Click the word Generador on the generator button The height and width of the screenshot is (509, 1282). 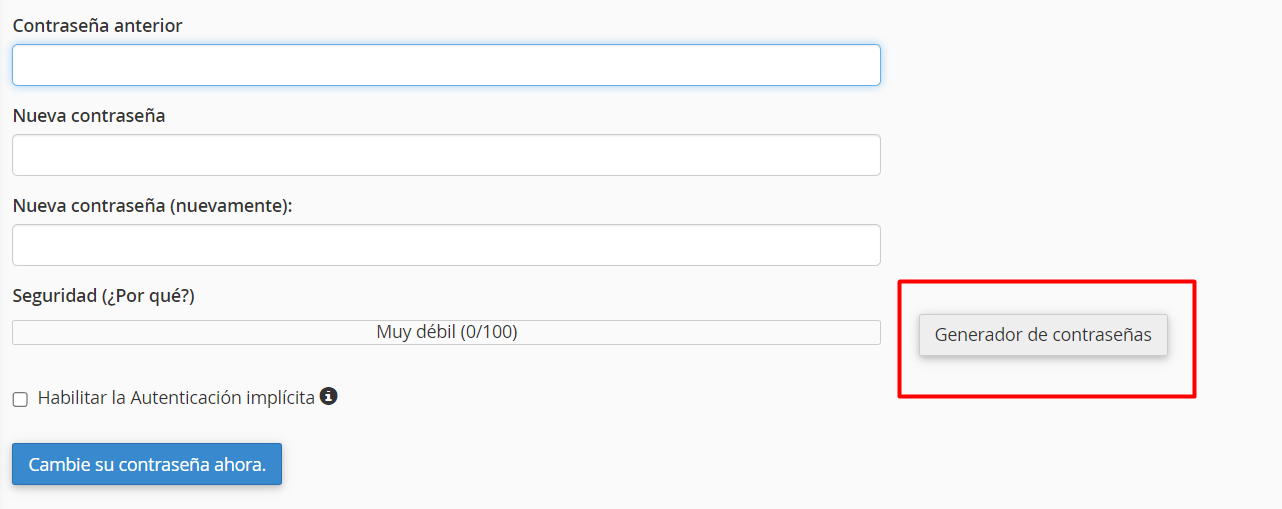tap(978, 335)
